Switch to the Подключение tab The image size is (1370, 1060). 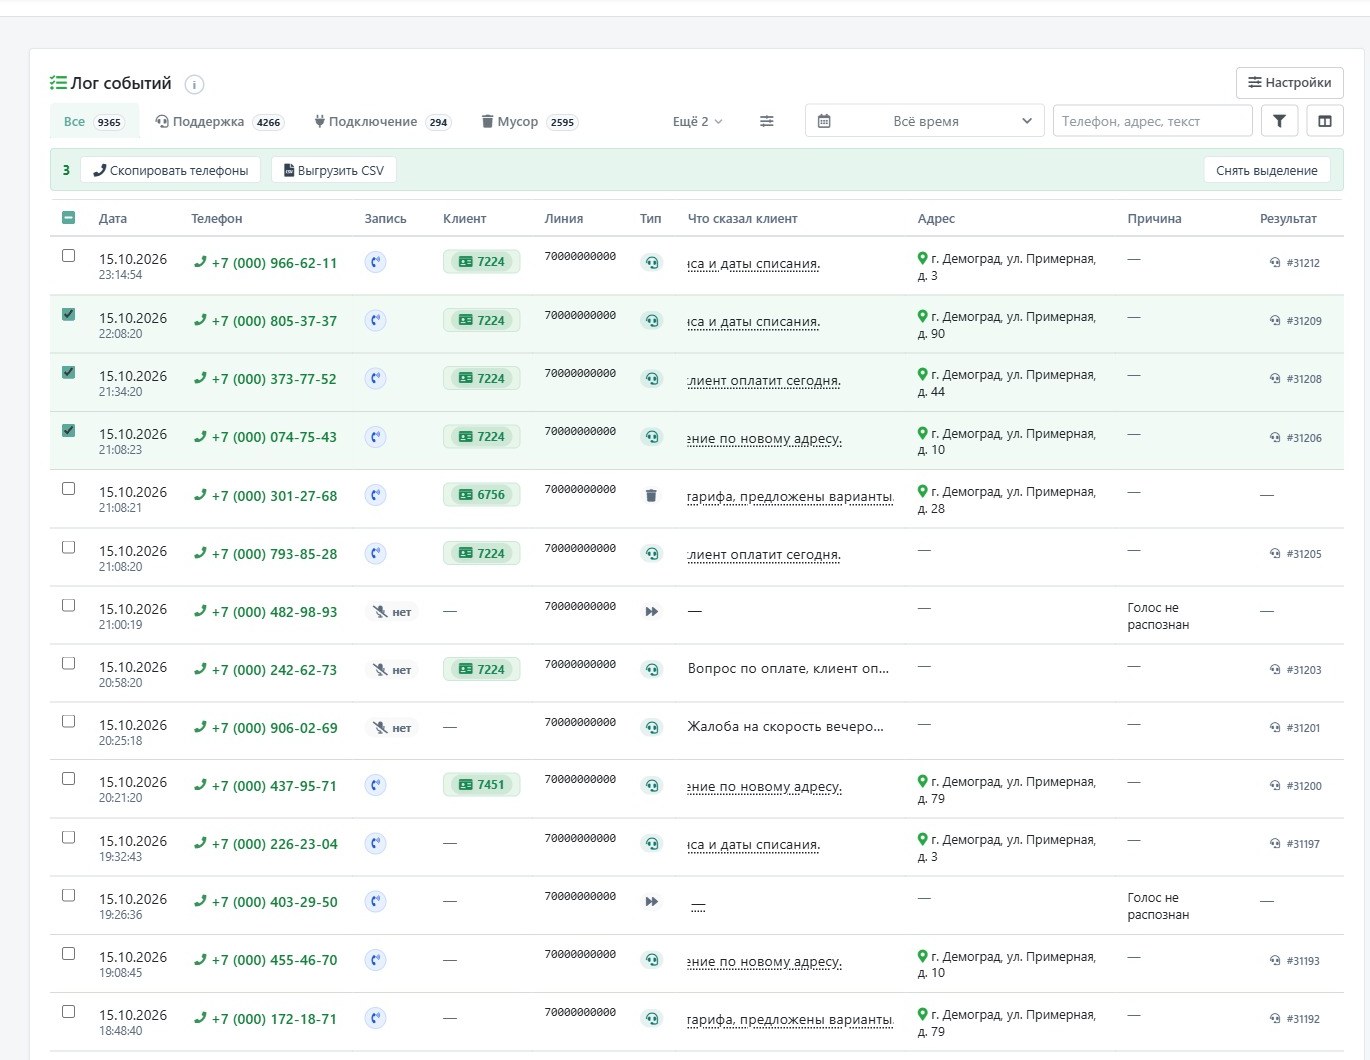click(x=383, y=121)
